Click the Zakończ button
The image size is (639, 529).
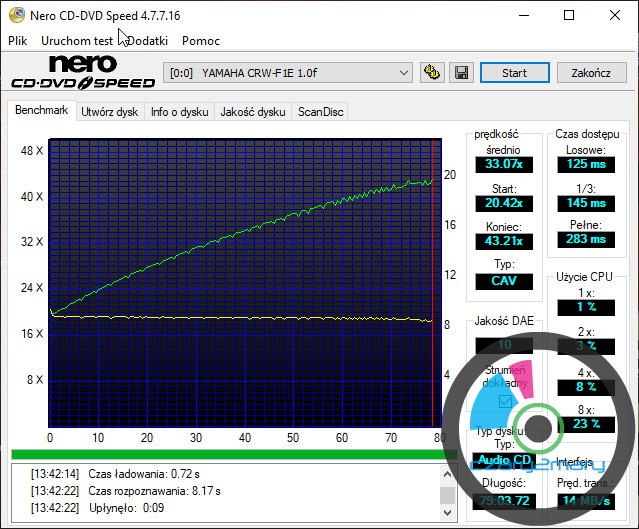point(590,73)
